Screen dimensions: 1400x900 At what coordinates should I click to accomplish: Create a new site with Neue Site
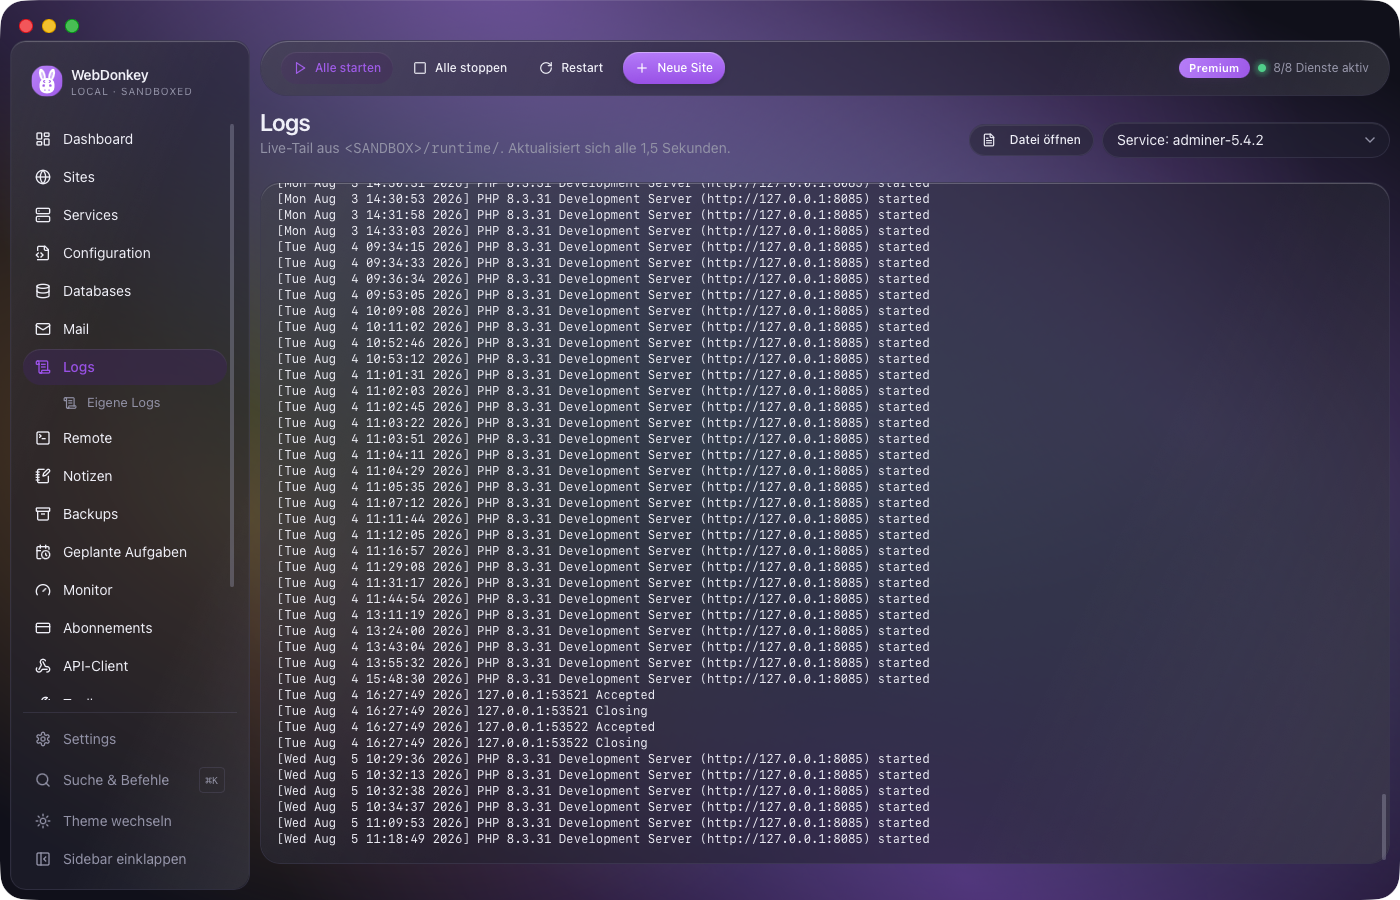point(674,68)
